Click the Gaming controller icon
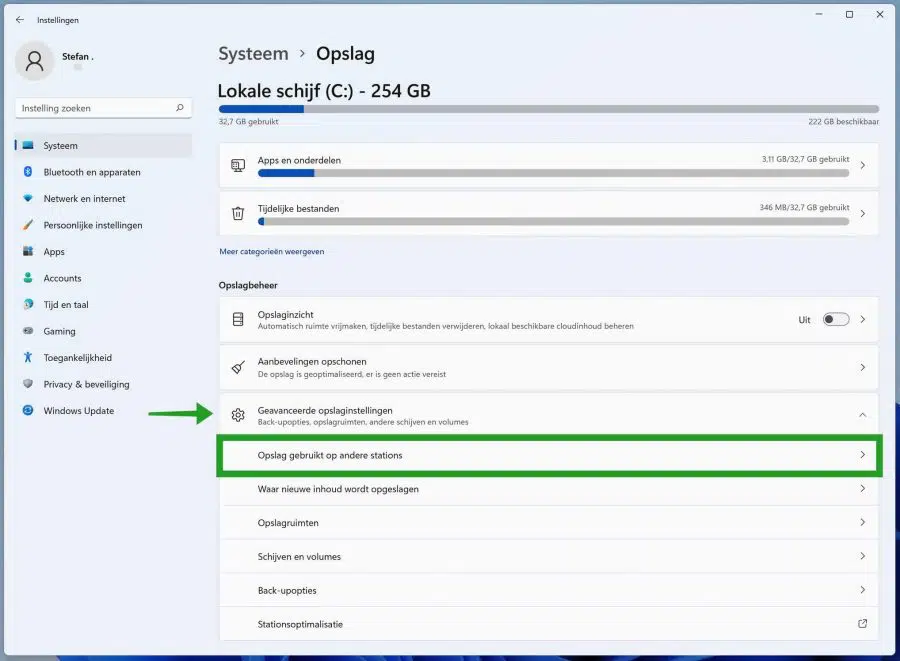Screen dimensions: 900x661 coord(28,330)
